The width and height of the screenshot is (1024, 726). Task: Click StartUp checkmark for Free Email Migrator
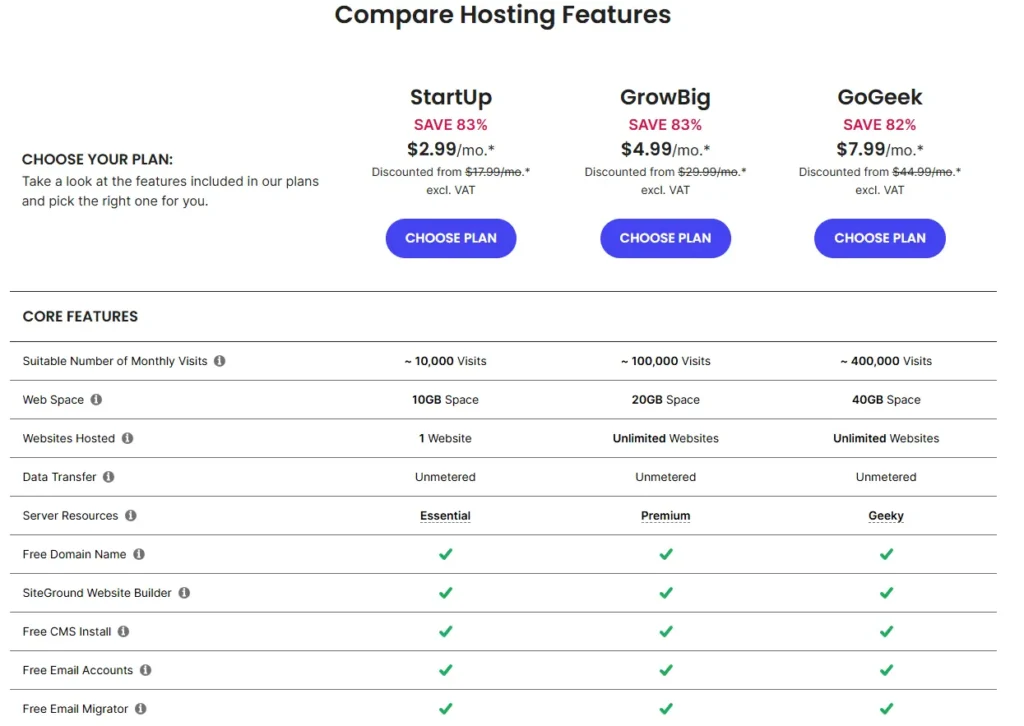[445, 709]
